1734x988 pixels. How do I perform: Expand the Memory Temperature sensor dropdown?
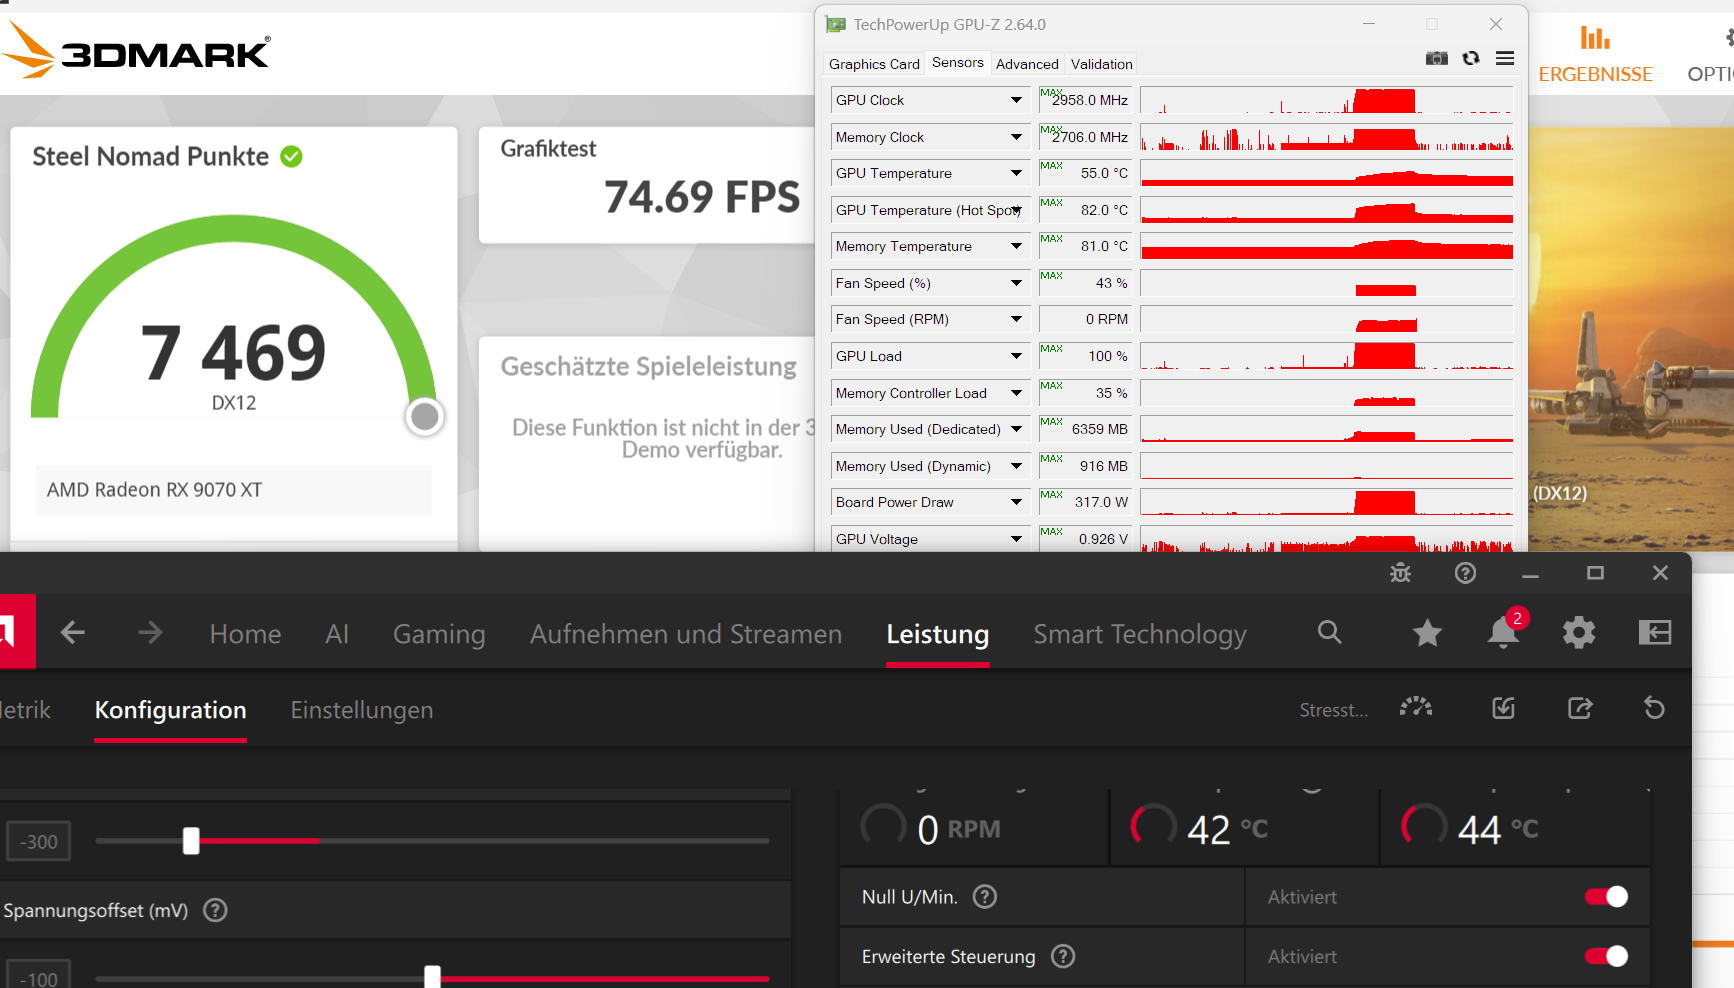1016,246
